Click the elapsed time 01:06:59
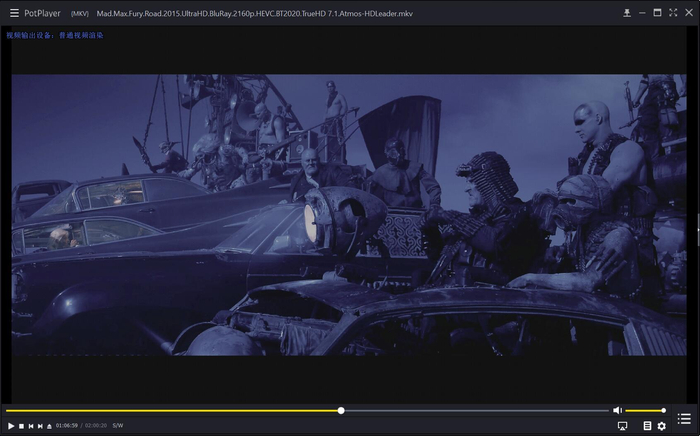This screenshot has height=436, width=700. [x=67, y=426]
